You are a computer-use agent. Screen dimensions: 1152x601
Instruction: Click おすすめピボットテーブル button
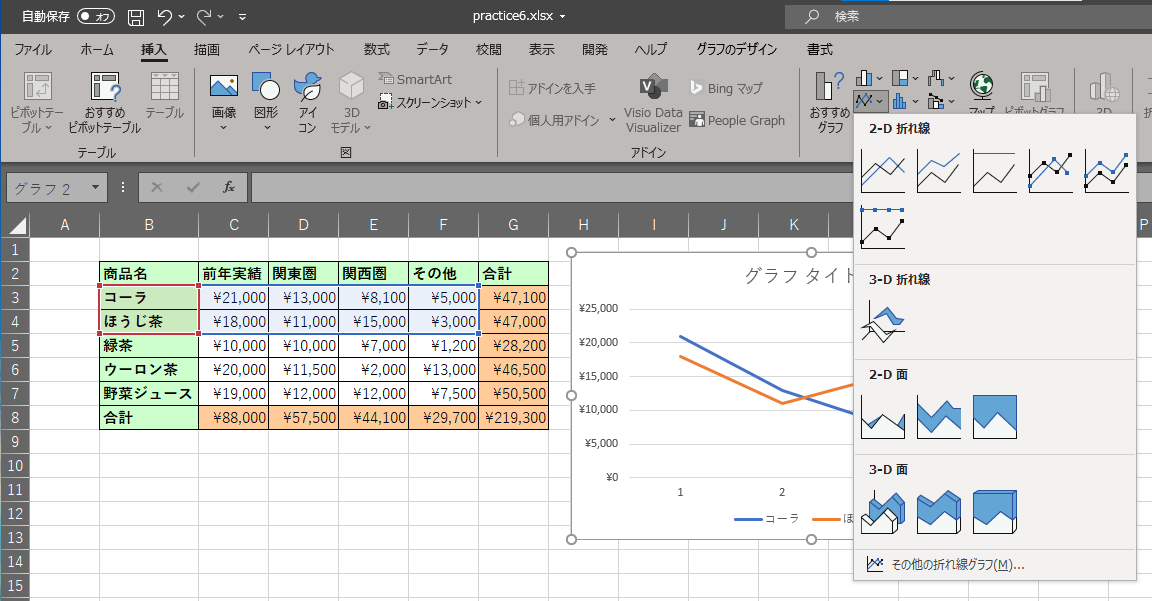[x=105, y=103]
